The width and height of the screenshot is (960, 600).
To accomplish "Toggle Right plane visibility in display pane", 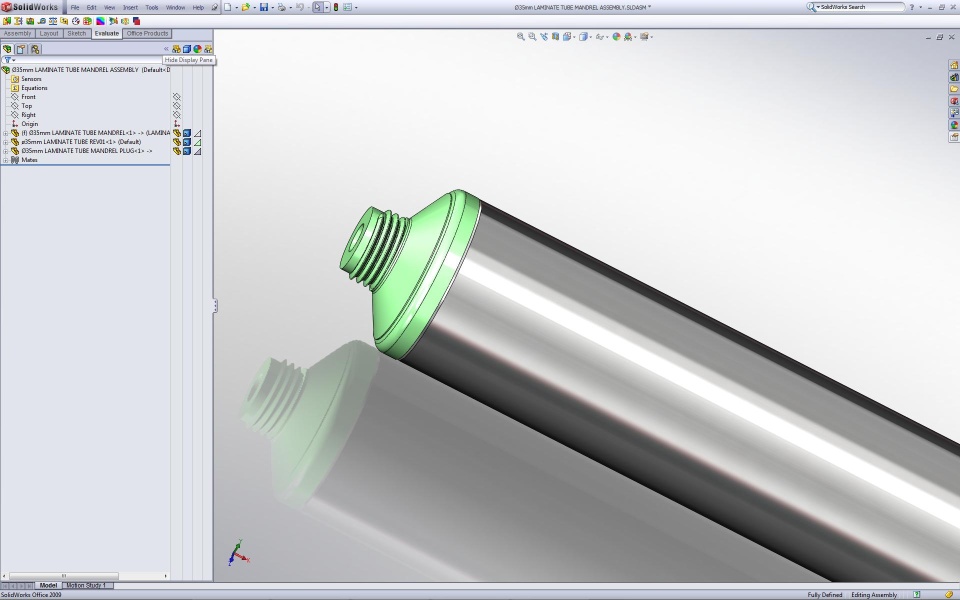I will click(x=176, y=114).
